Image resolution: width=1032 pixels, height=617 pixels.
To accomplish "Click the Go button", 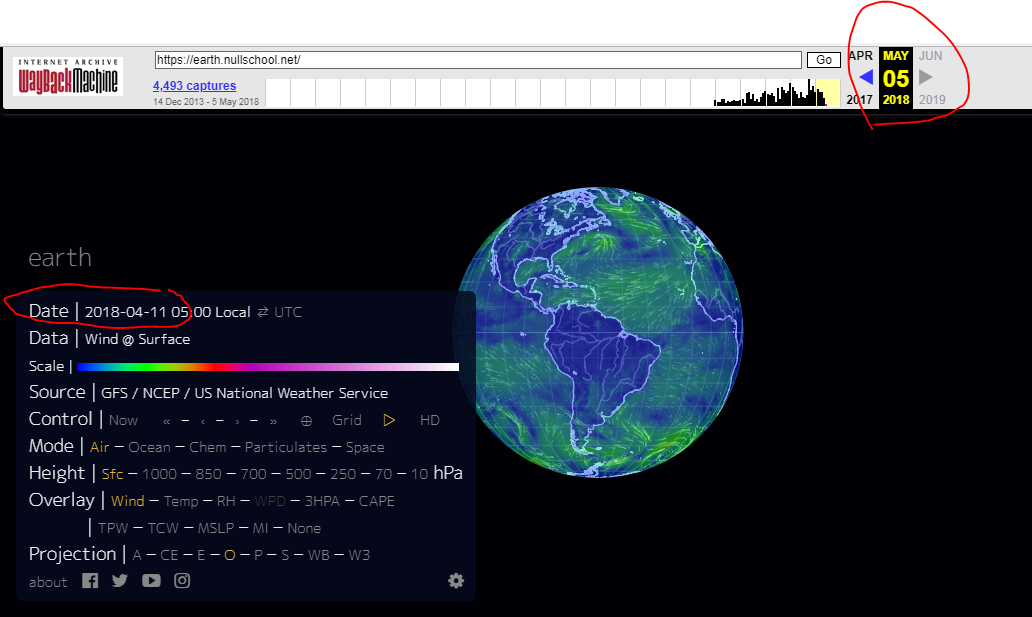I will click(x=824, y=60).
